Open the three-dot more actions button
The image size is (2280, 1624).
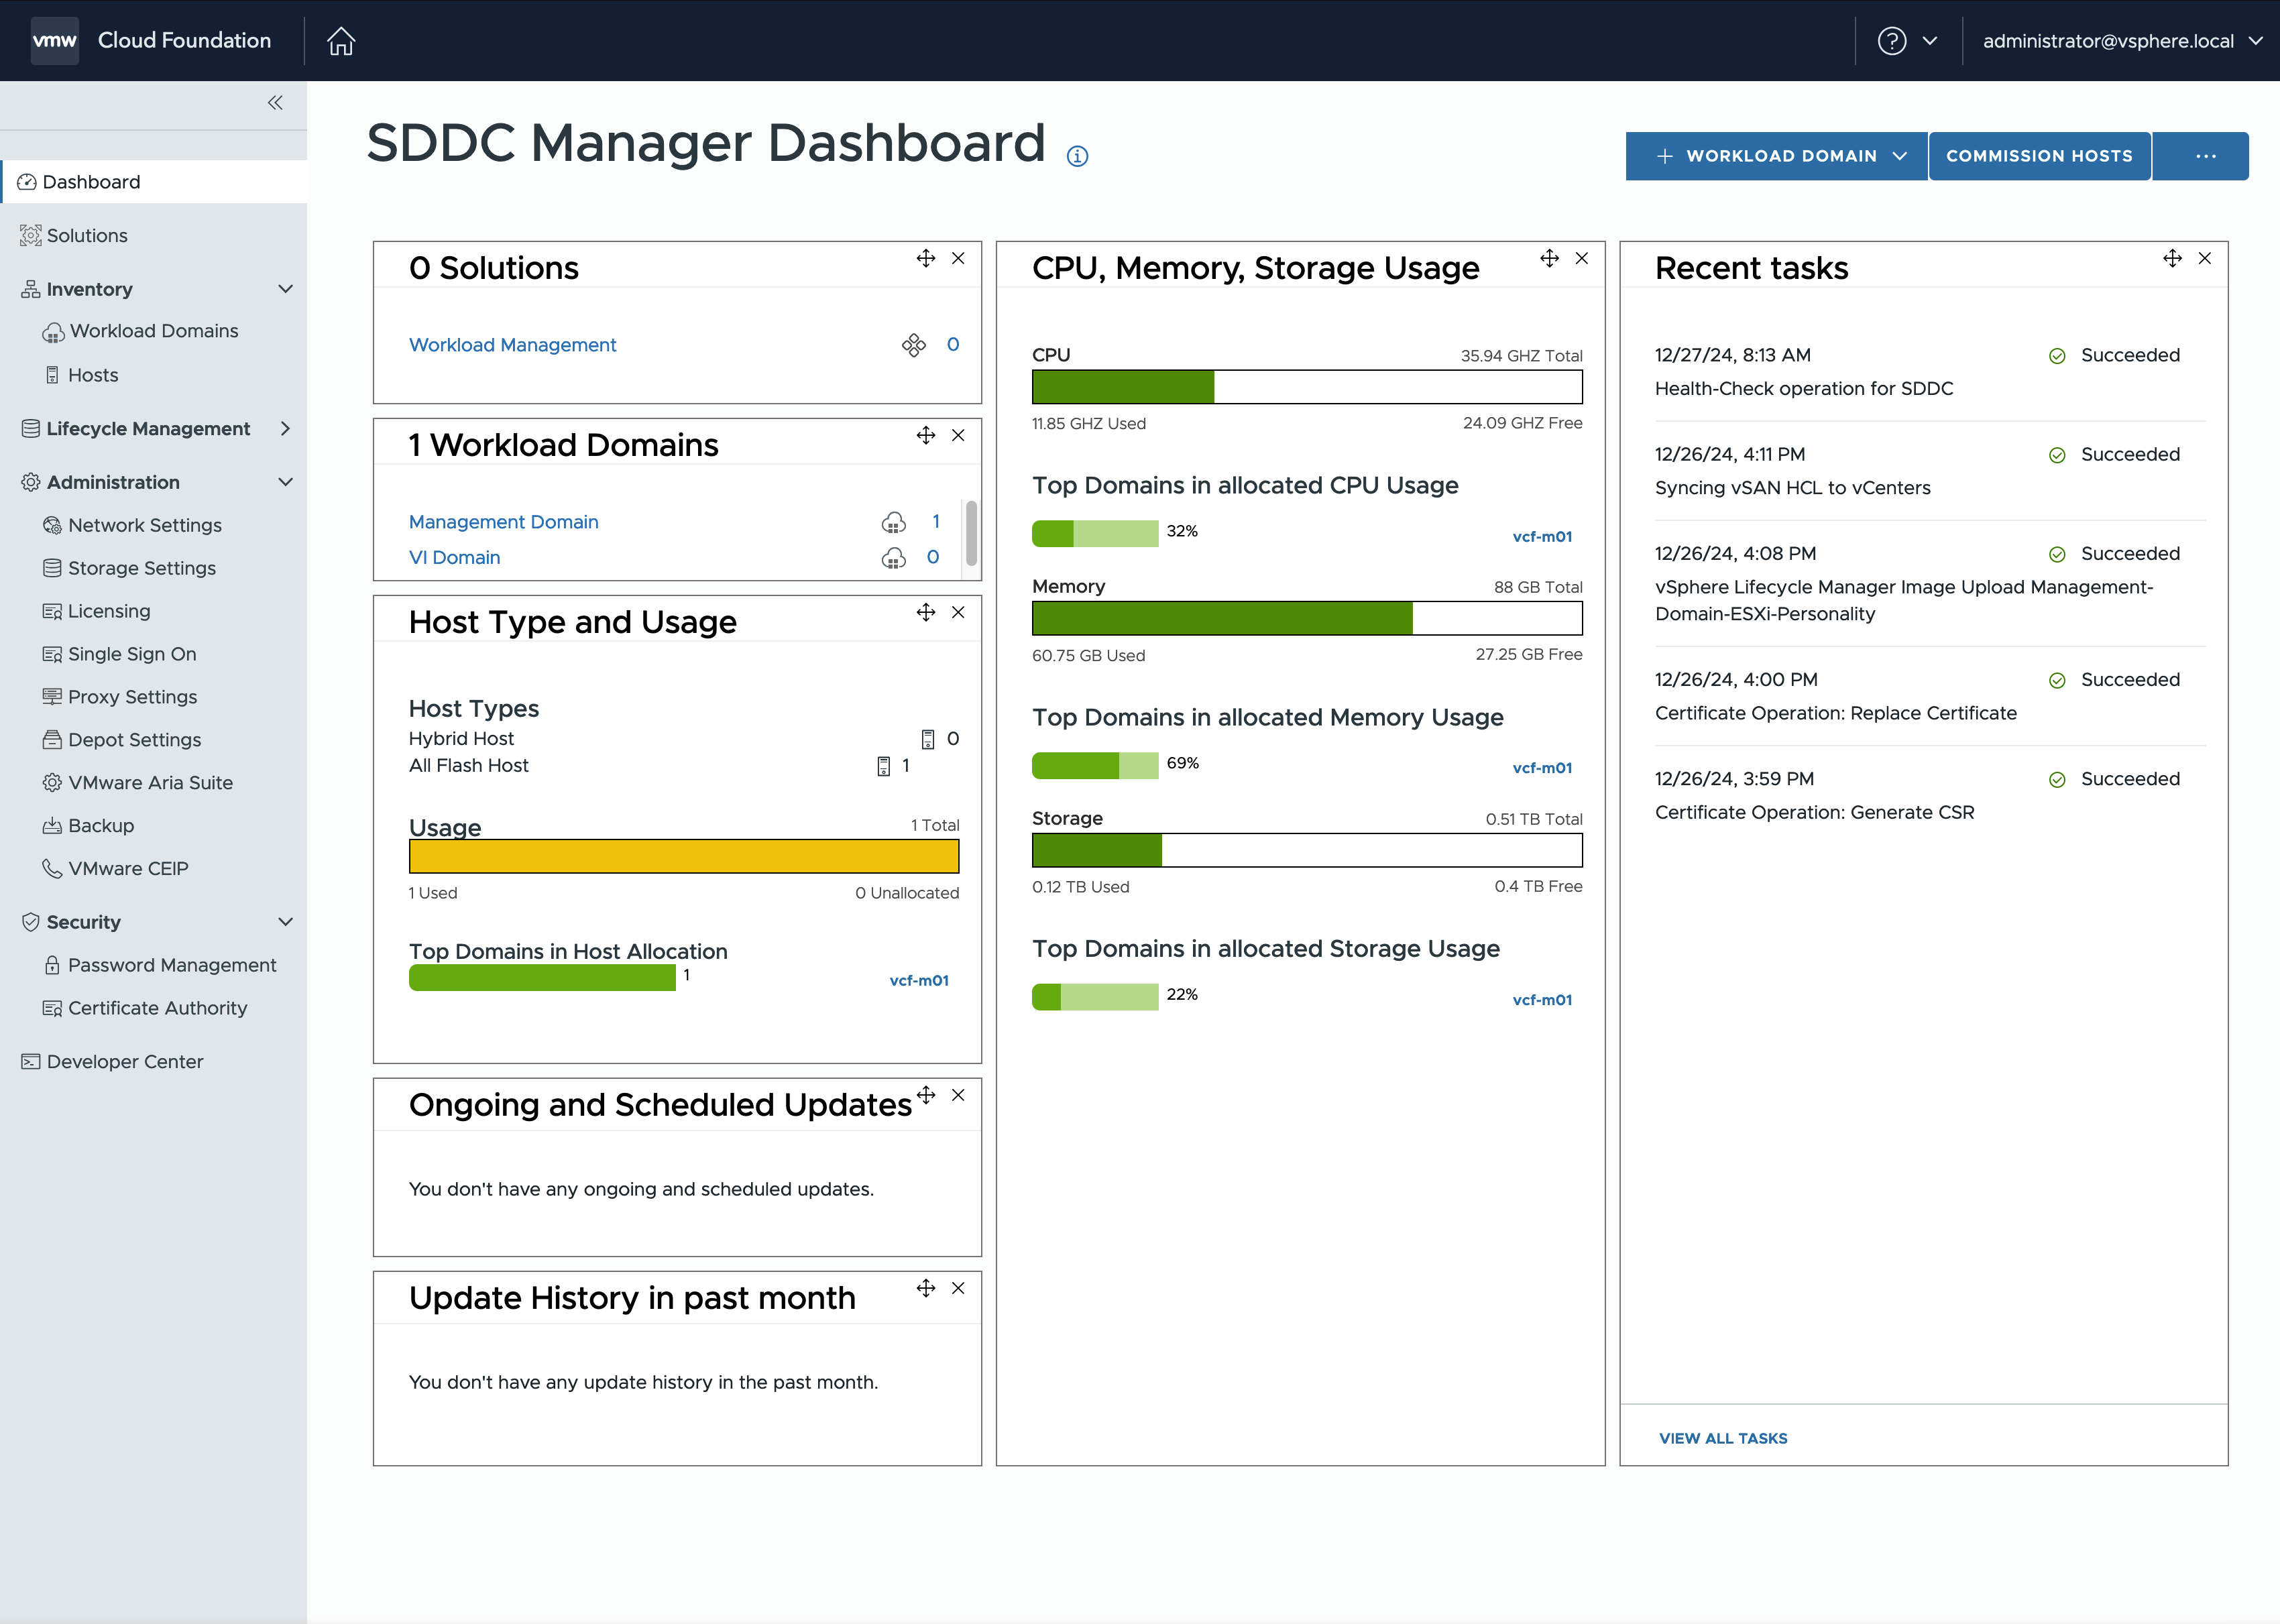2205,156
